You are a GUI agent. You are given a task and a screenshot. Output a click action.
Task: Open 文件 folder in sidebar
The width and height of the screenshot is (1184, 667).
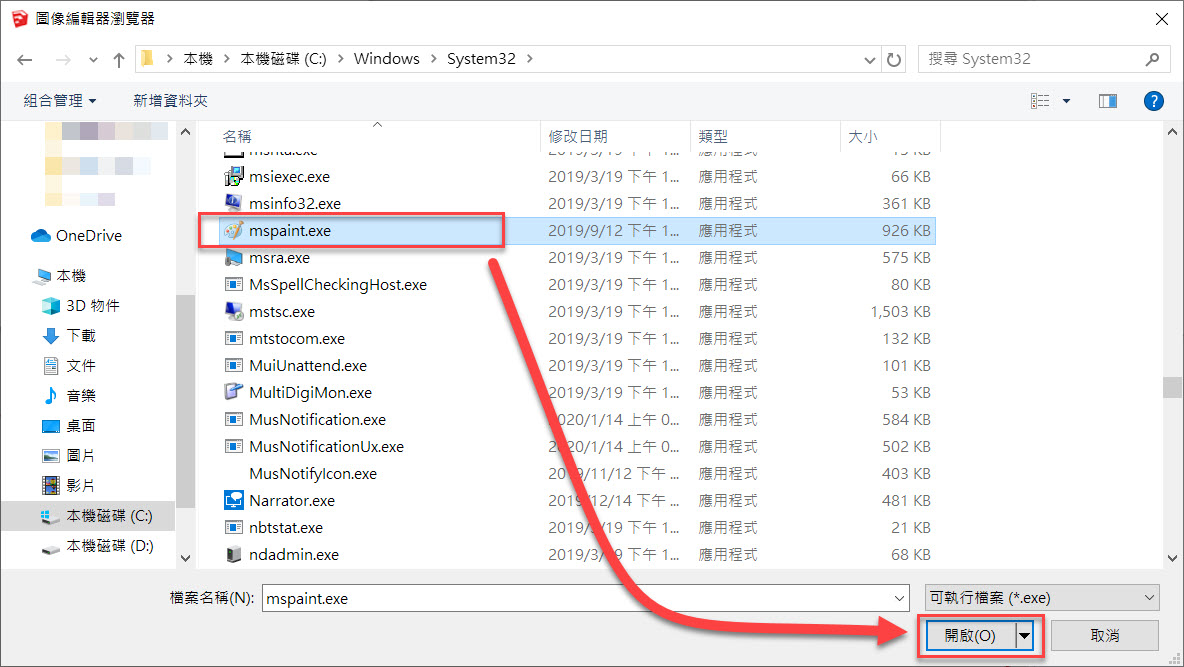point(69,366)
